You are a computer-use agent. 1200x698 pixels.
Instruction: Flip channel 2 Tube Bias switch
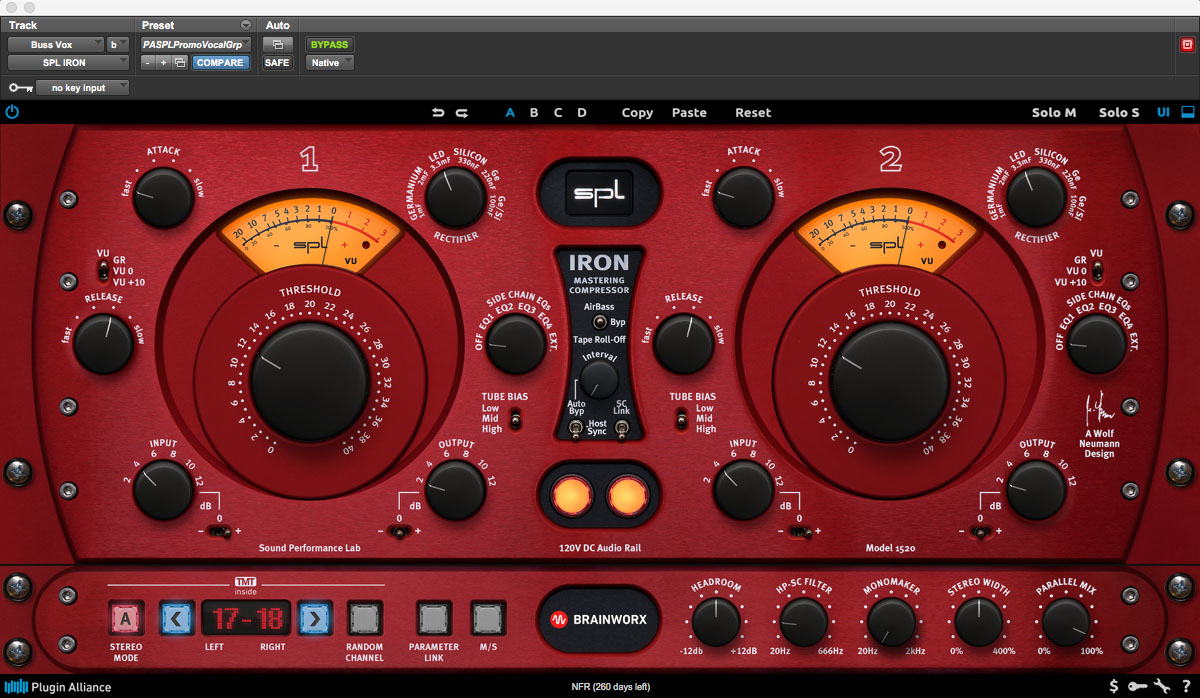click(681, 421)
